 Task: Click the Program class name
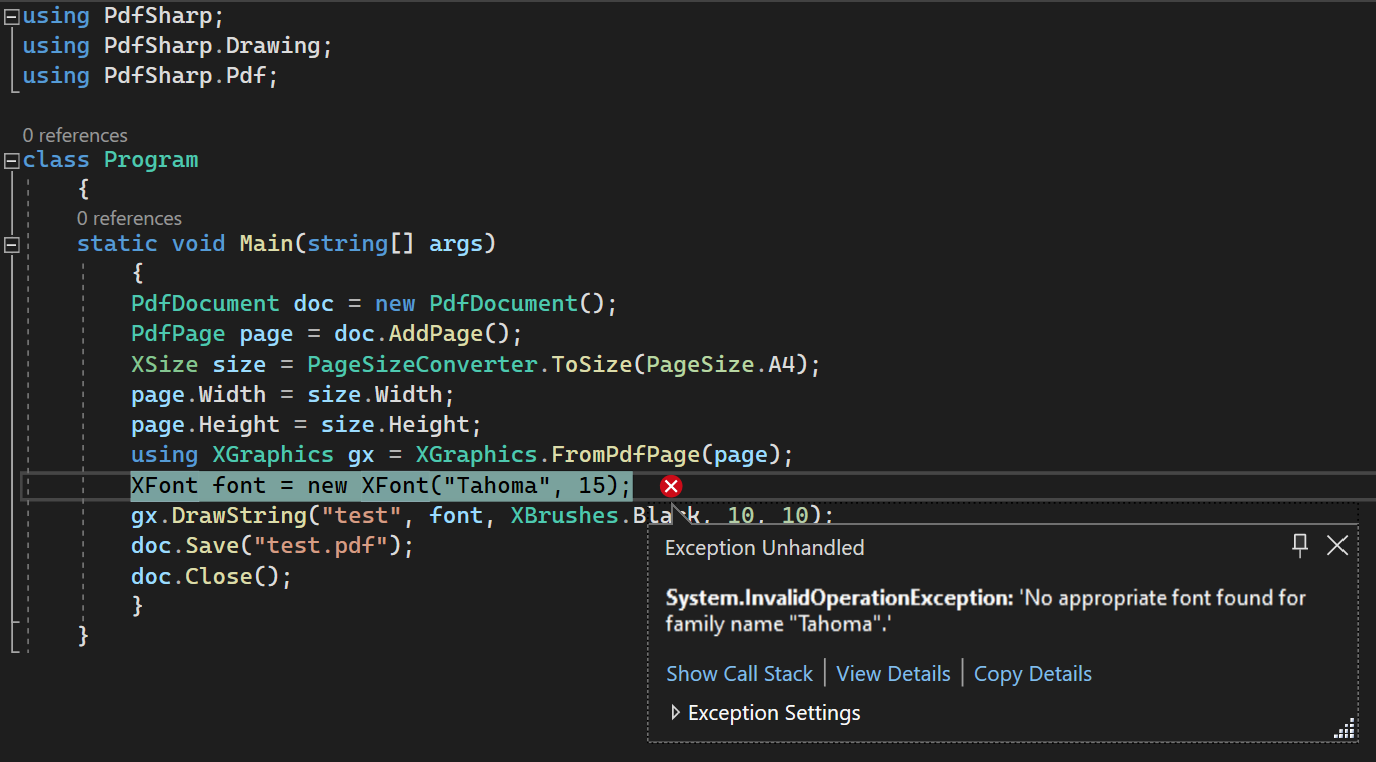coord(151,160)
